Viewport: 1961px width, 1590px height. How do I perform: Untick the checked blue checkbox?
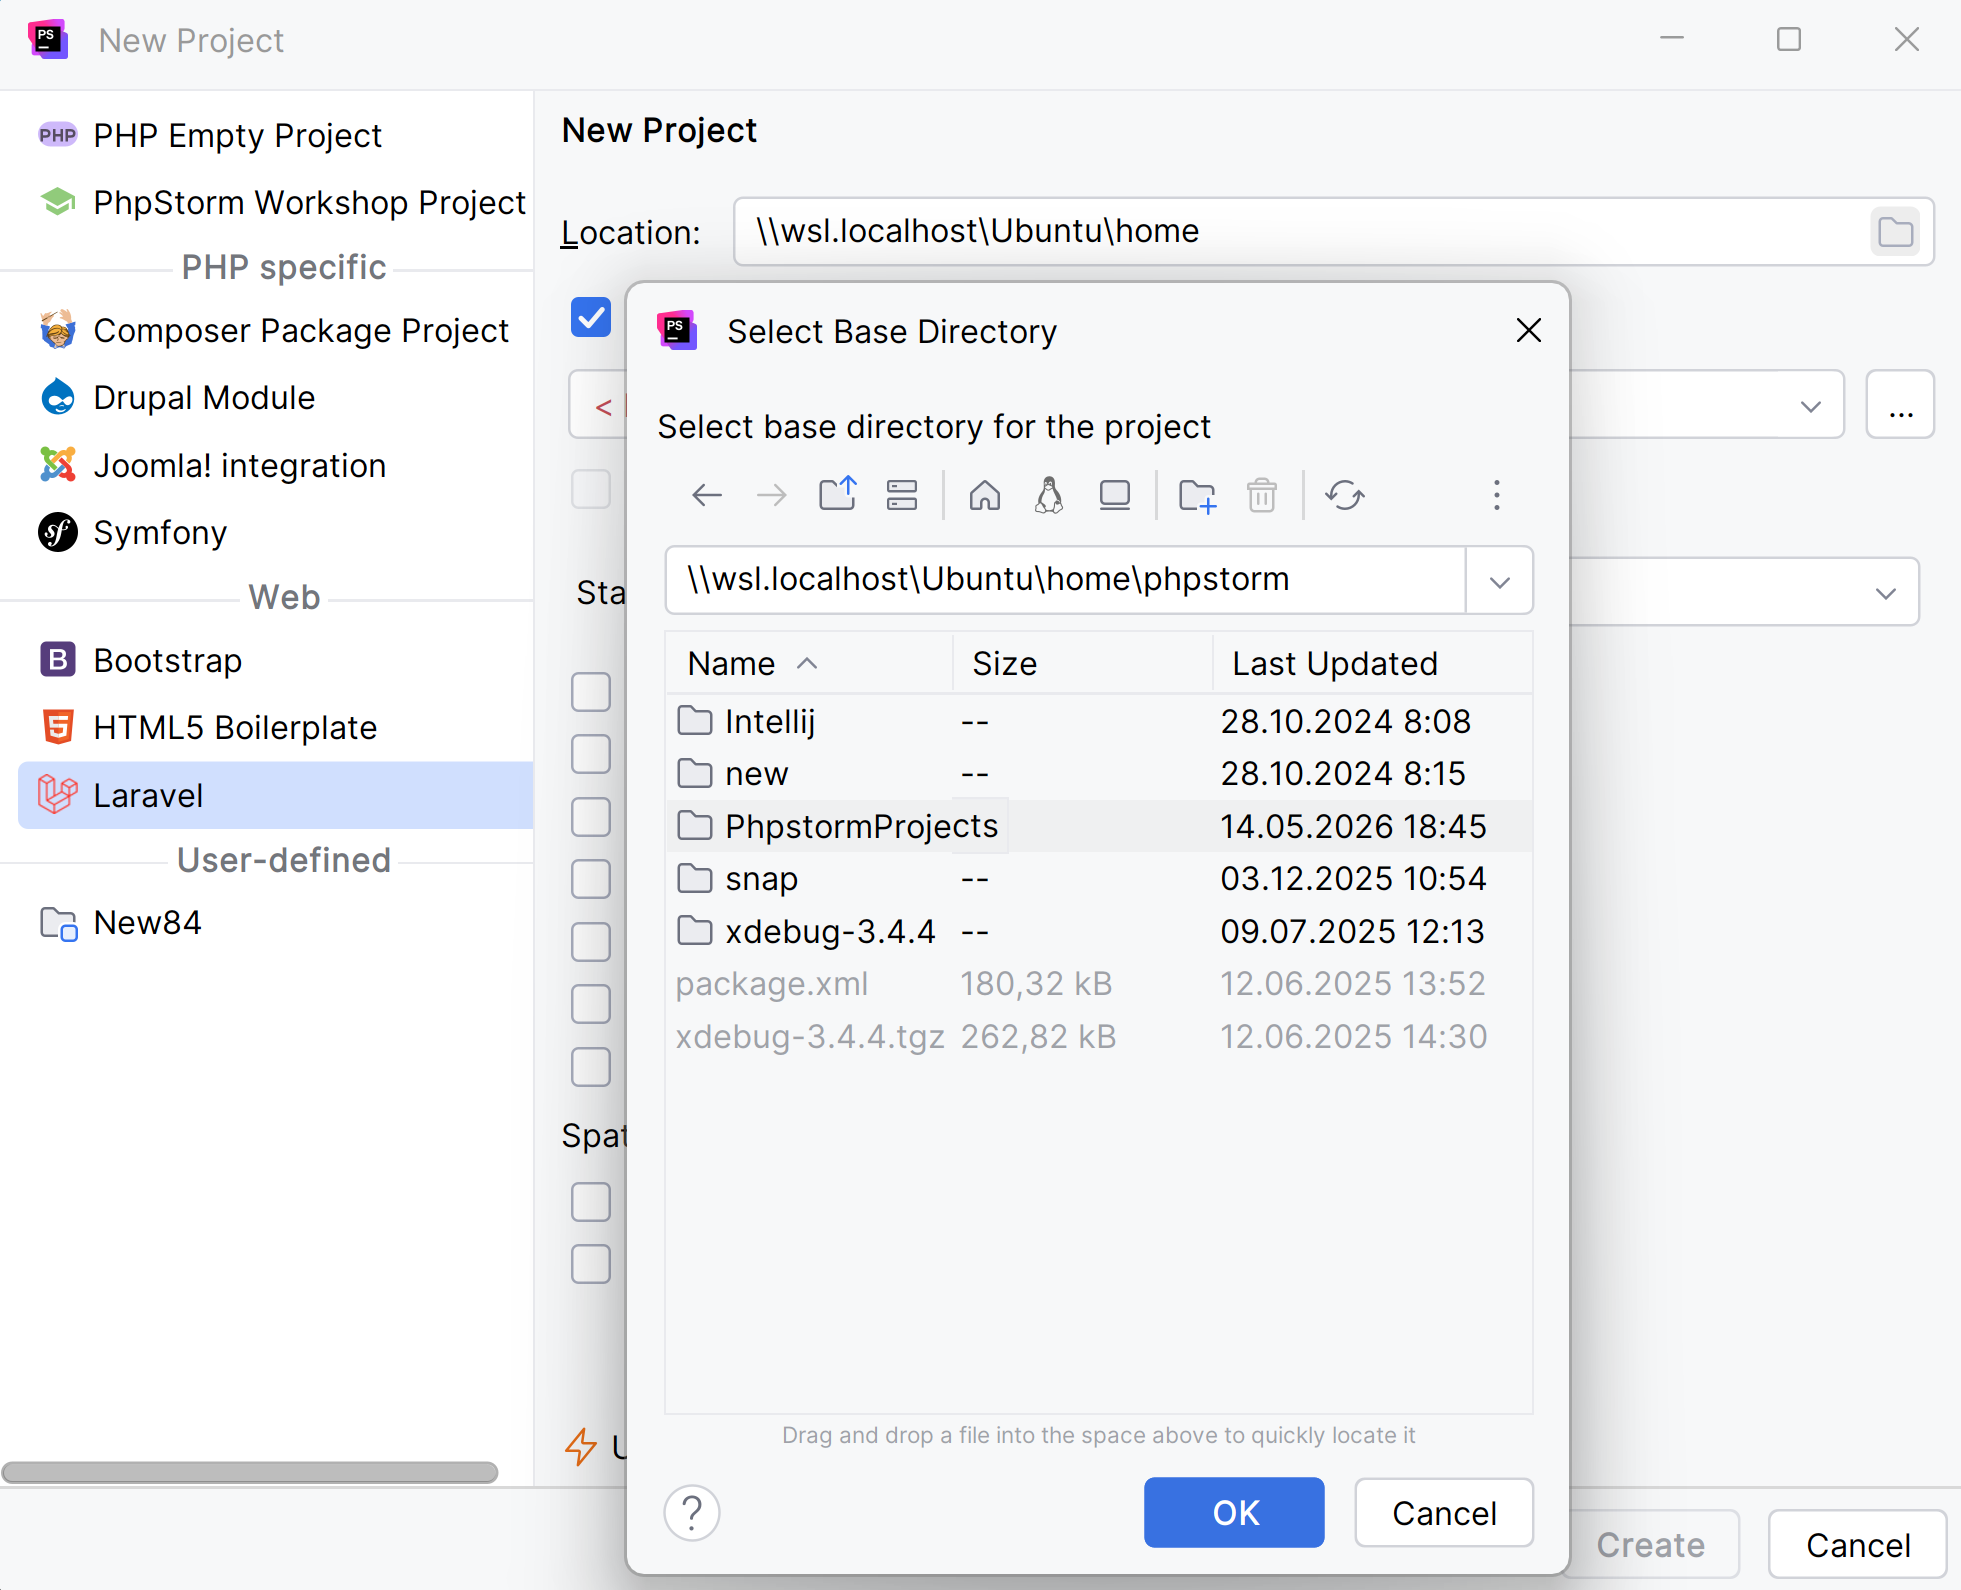[591, 318]
